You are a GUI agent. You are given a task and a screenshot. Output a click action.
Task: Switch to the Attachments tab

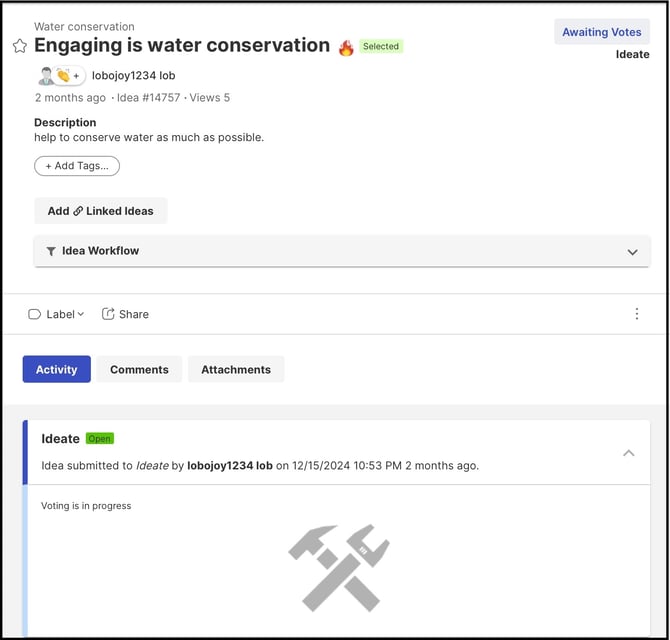pyautogui.click(x=236, y=370)
